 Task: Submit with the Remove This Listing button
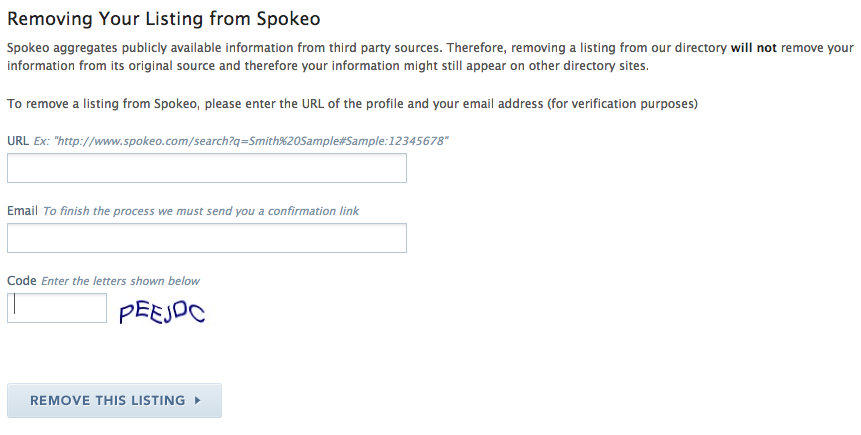pos(114,400)
